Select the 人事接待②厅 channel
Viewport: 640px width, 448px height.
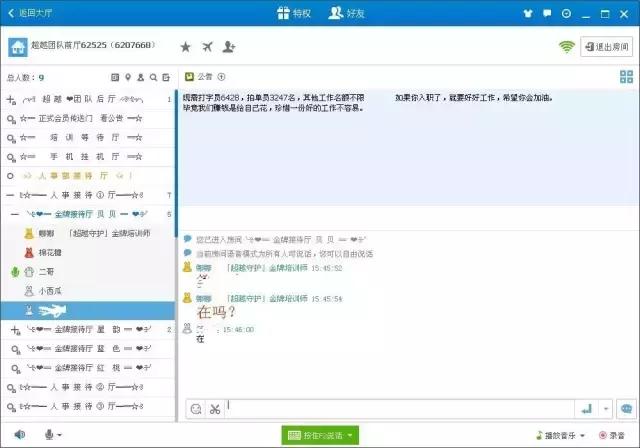pos(87,387)
